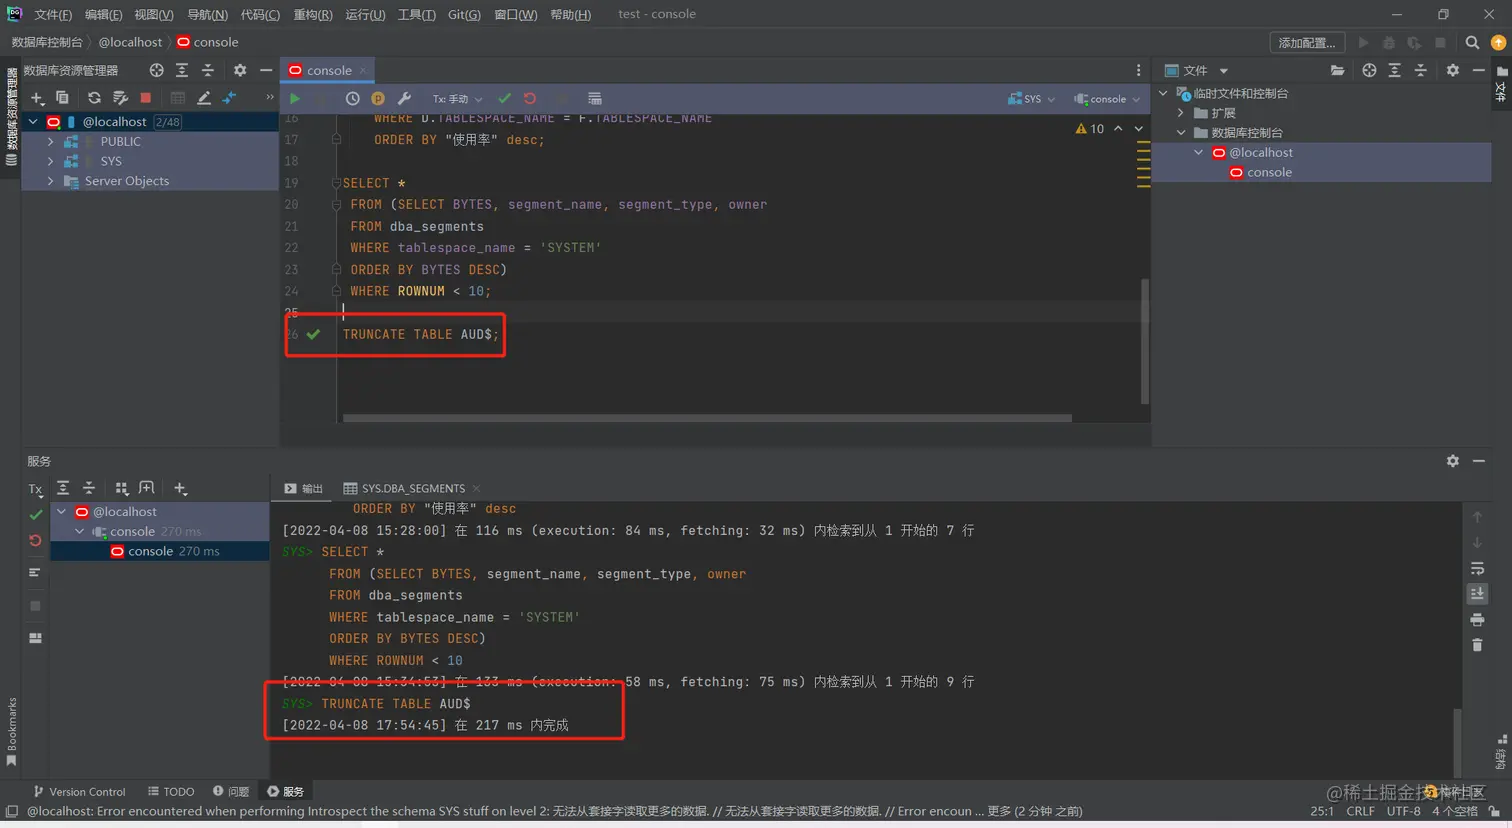Click the Search Everywhere magnifier icon
Viewport: 1512px width, 828px height.
1472,43
